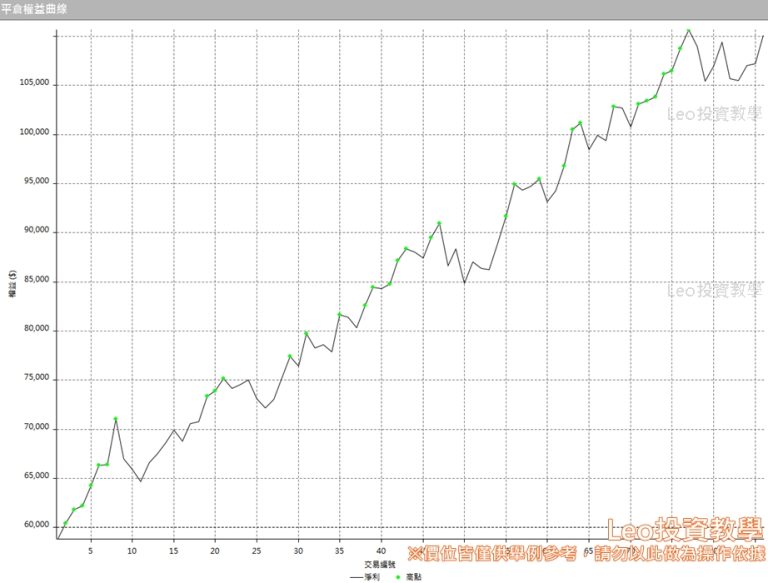Click the 105,000 y-axis tick label
This screenshot has width=768, height=583.
coord(35,85)
